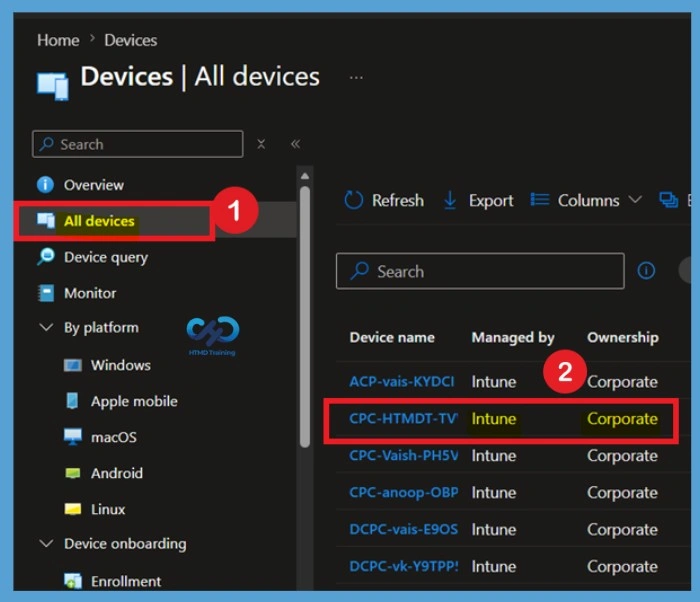Click the Columns list icon

point(539,200)
